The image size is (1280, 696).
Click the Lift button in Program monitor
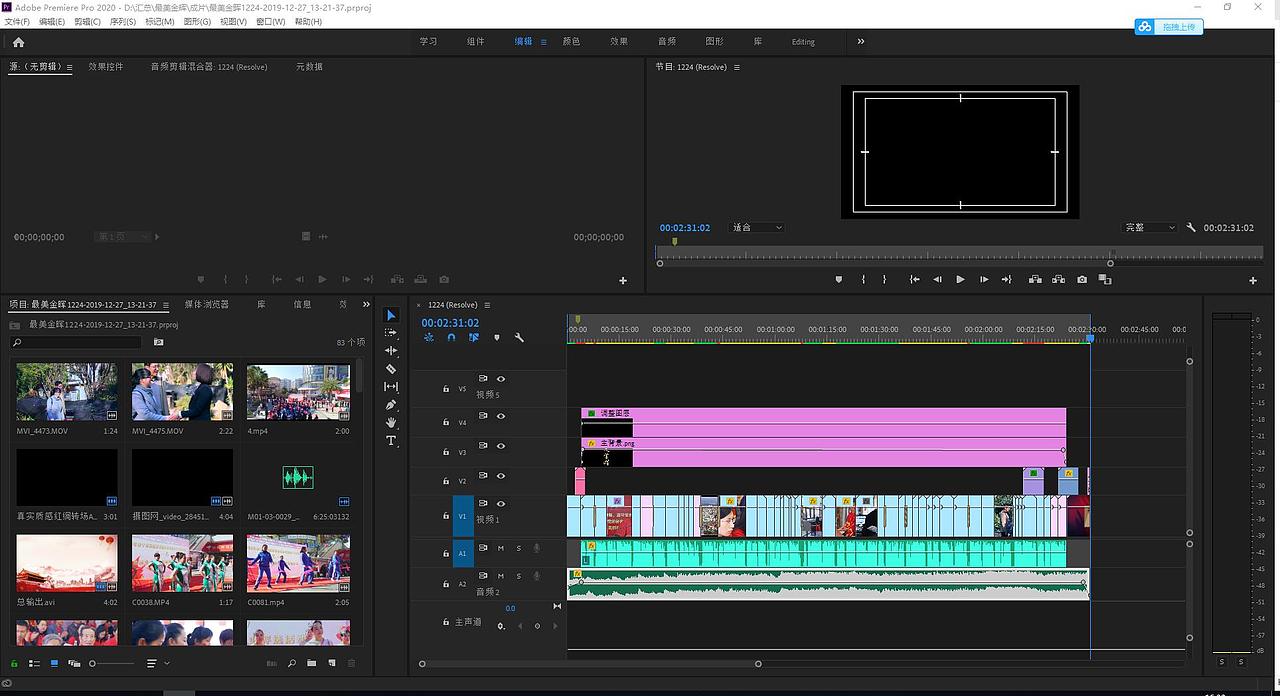coord(1035,280)
